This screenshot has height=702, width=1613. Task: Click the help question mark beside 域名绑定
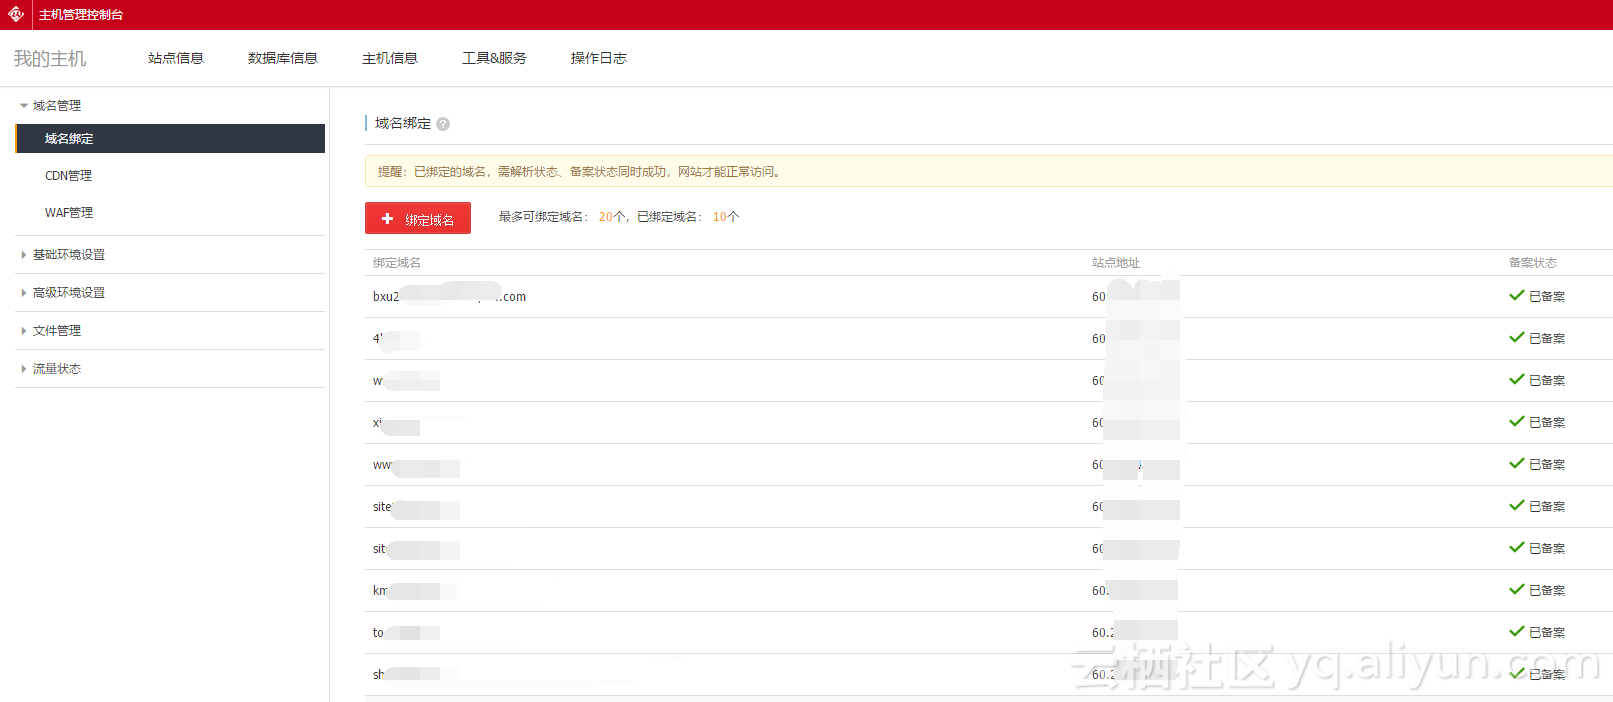pyautogui.click(x=443, y=124)
